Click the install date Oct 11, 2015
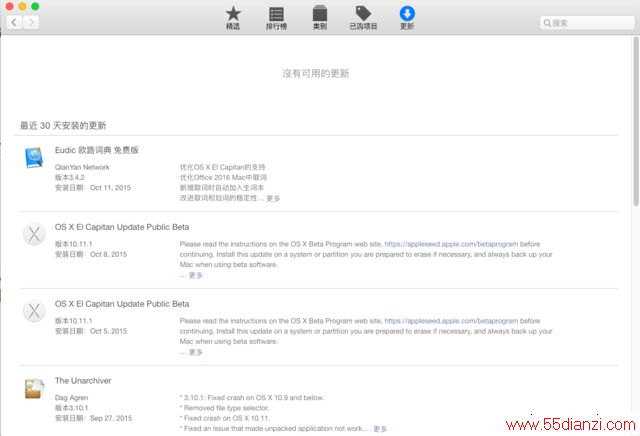This screenshot has width=640, height=436. [x=93, y=188]
